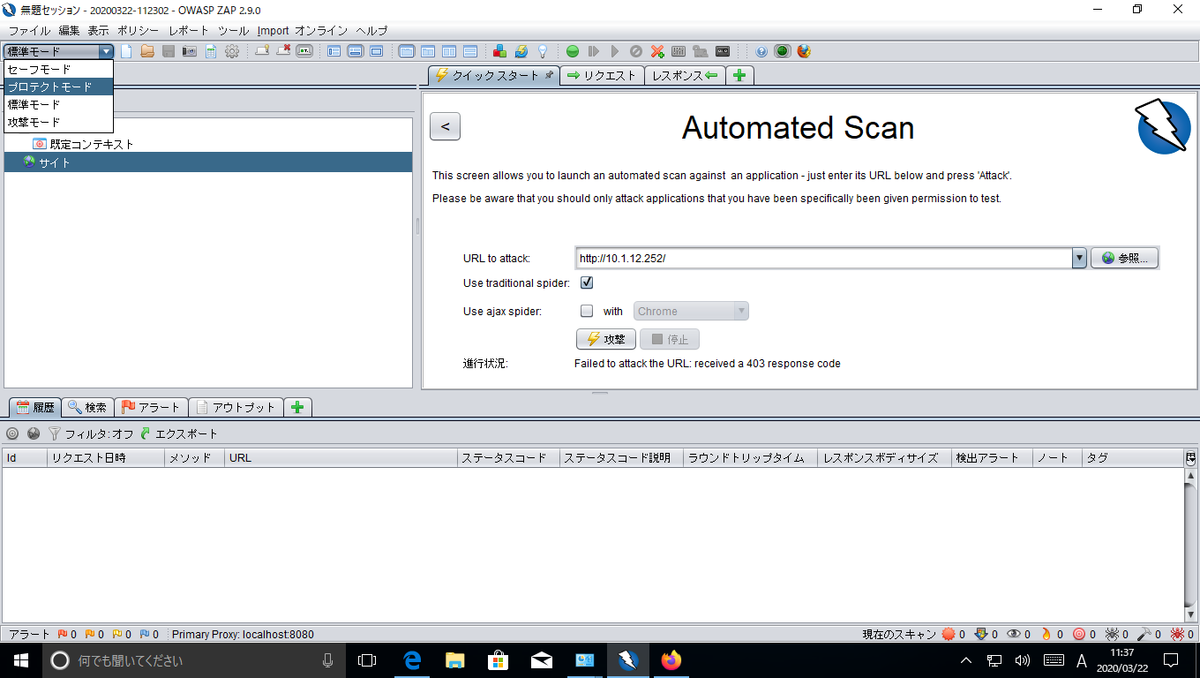Click the 攻撃 attack button

606,339
